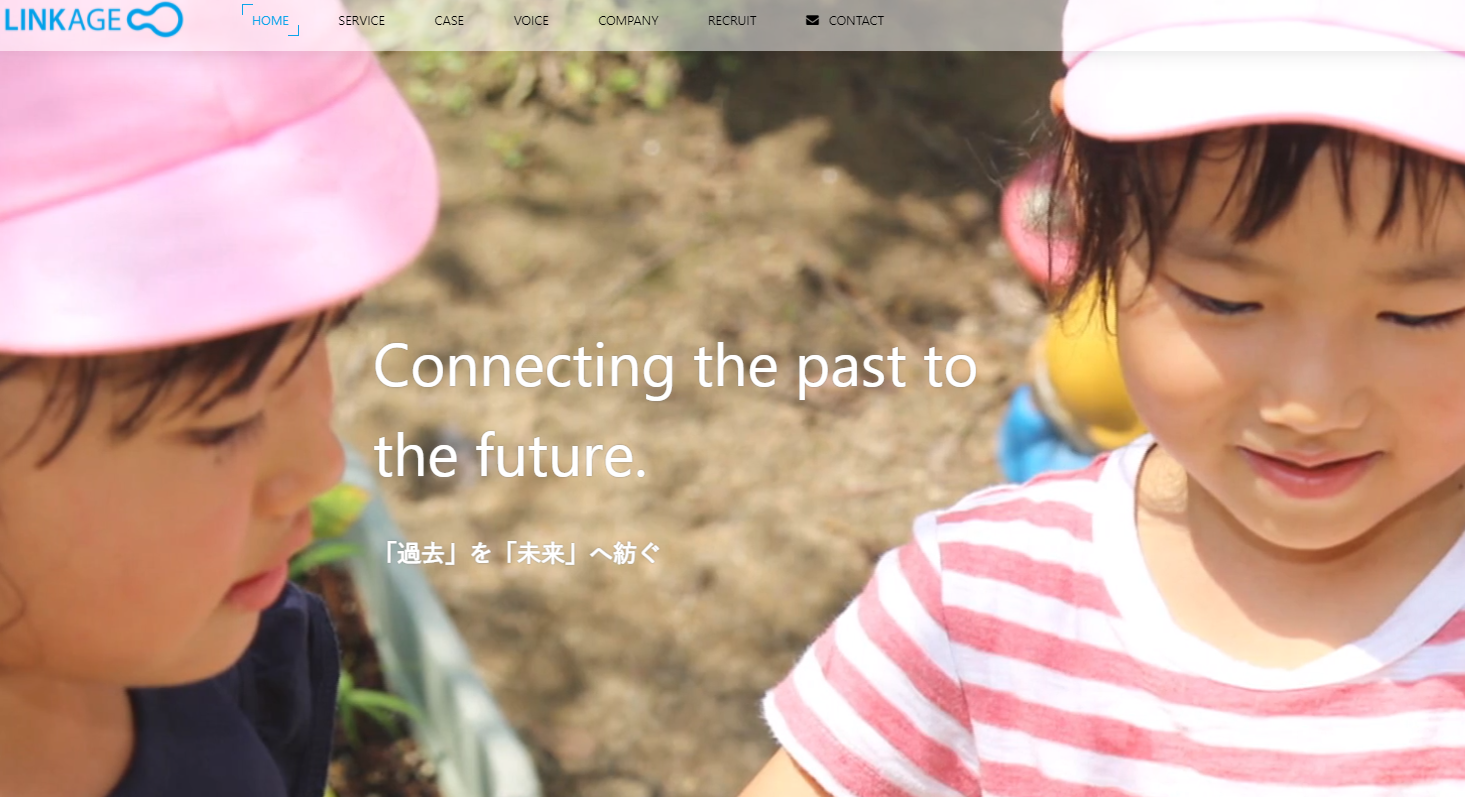Click the infinity loop logo symbol

[x=154, y=19]
